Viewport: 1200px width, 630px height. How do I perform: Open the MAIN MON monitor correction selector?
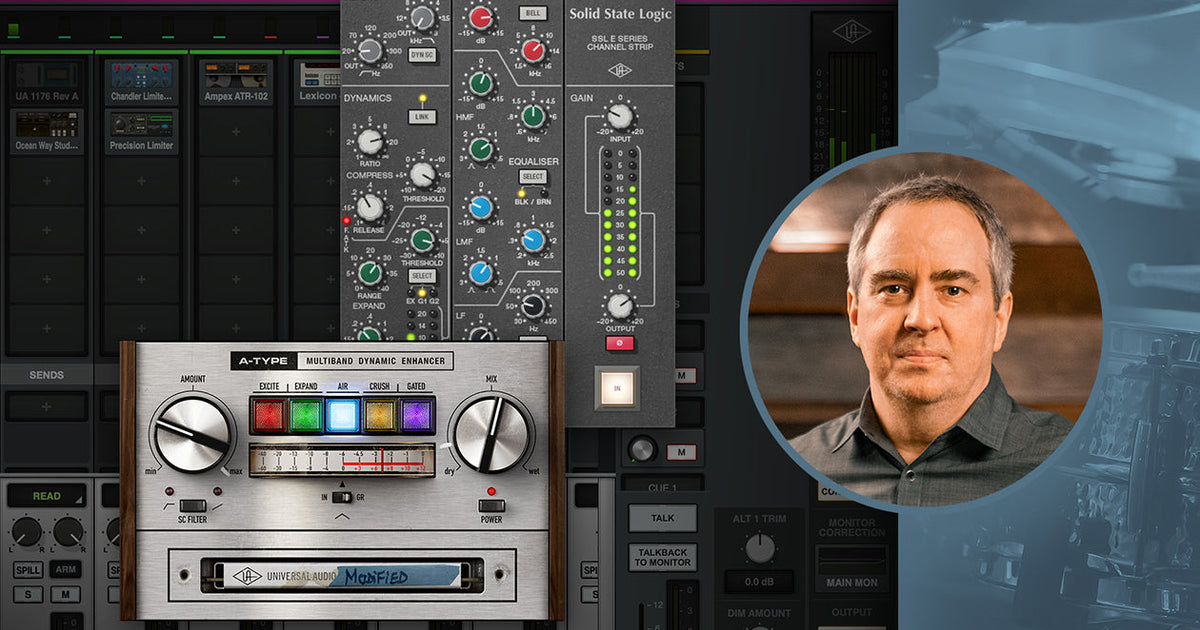coord(851,582)
